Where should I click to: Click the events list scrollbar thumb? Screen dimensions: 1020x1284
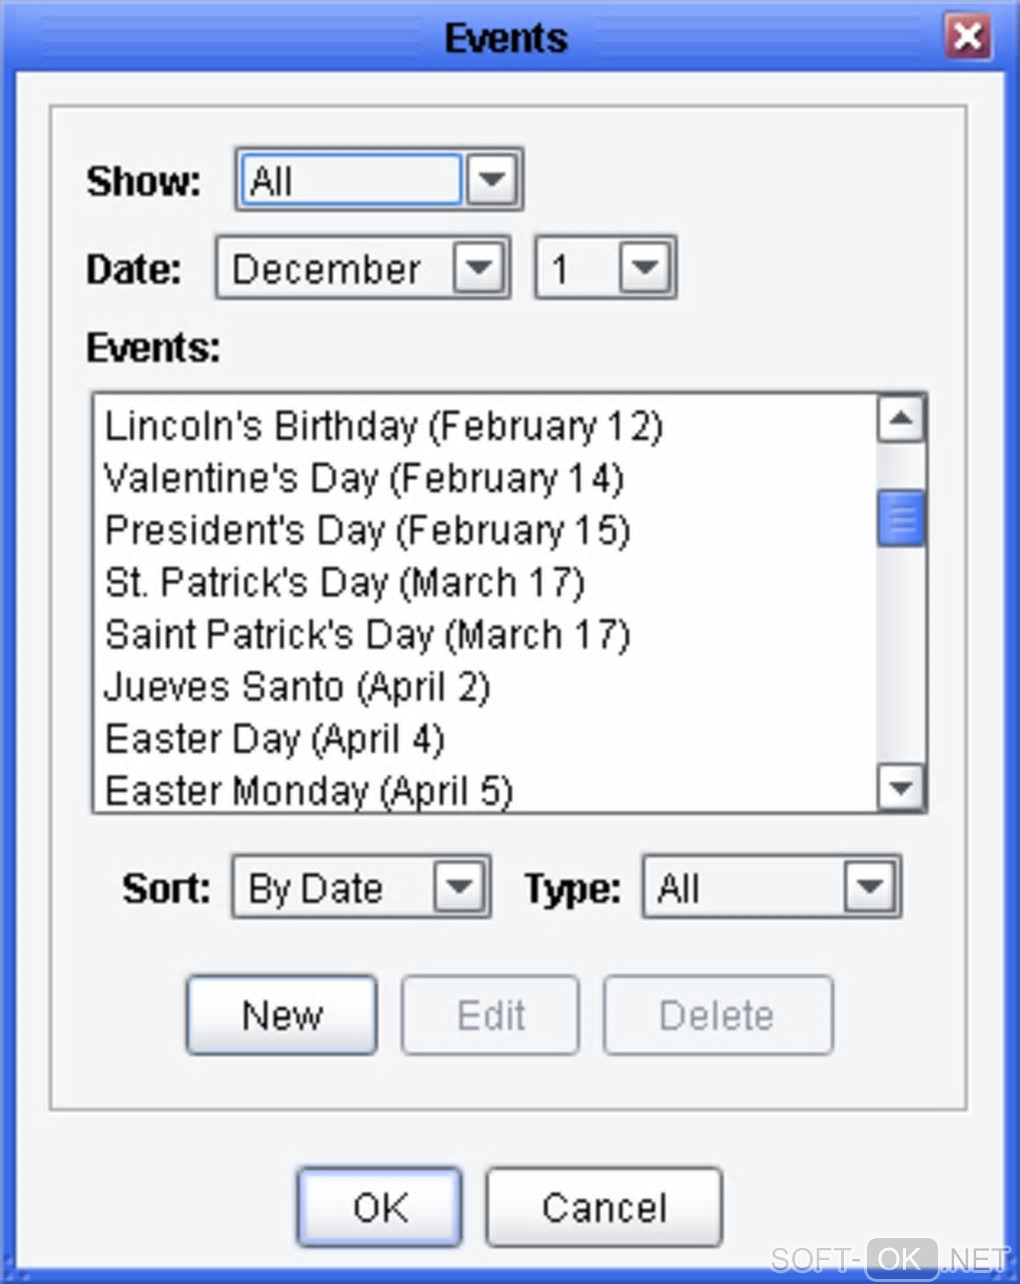pos(901,518)
